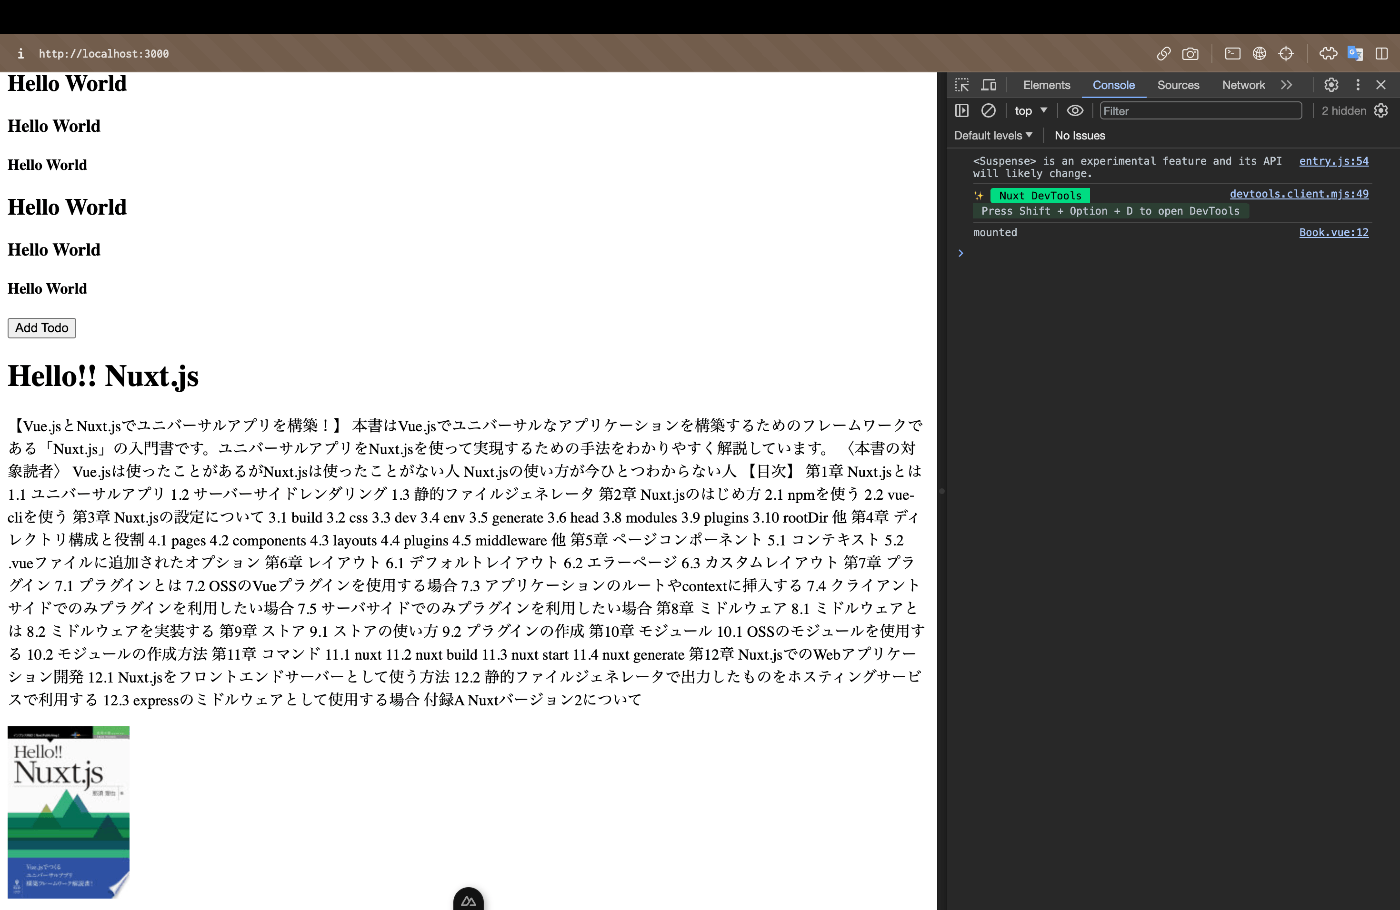Switch to the Elements tab
The image size is (1400, 910).
(x=1046, y=85)
